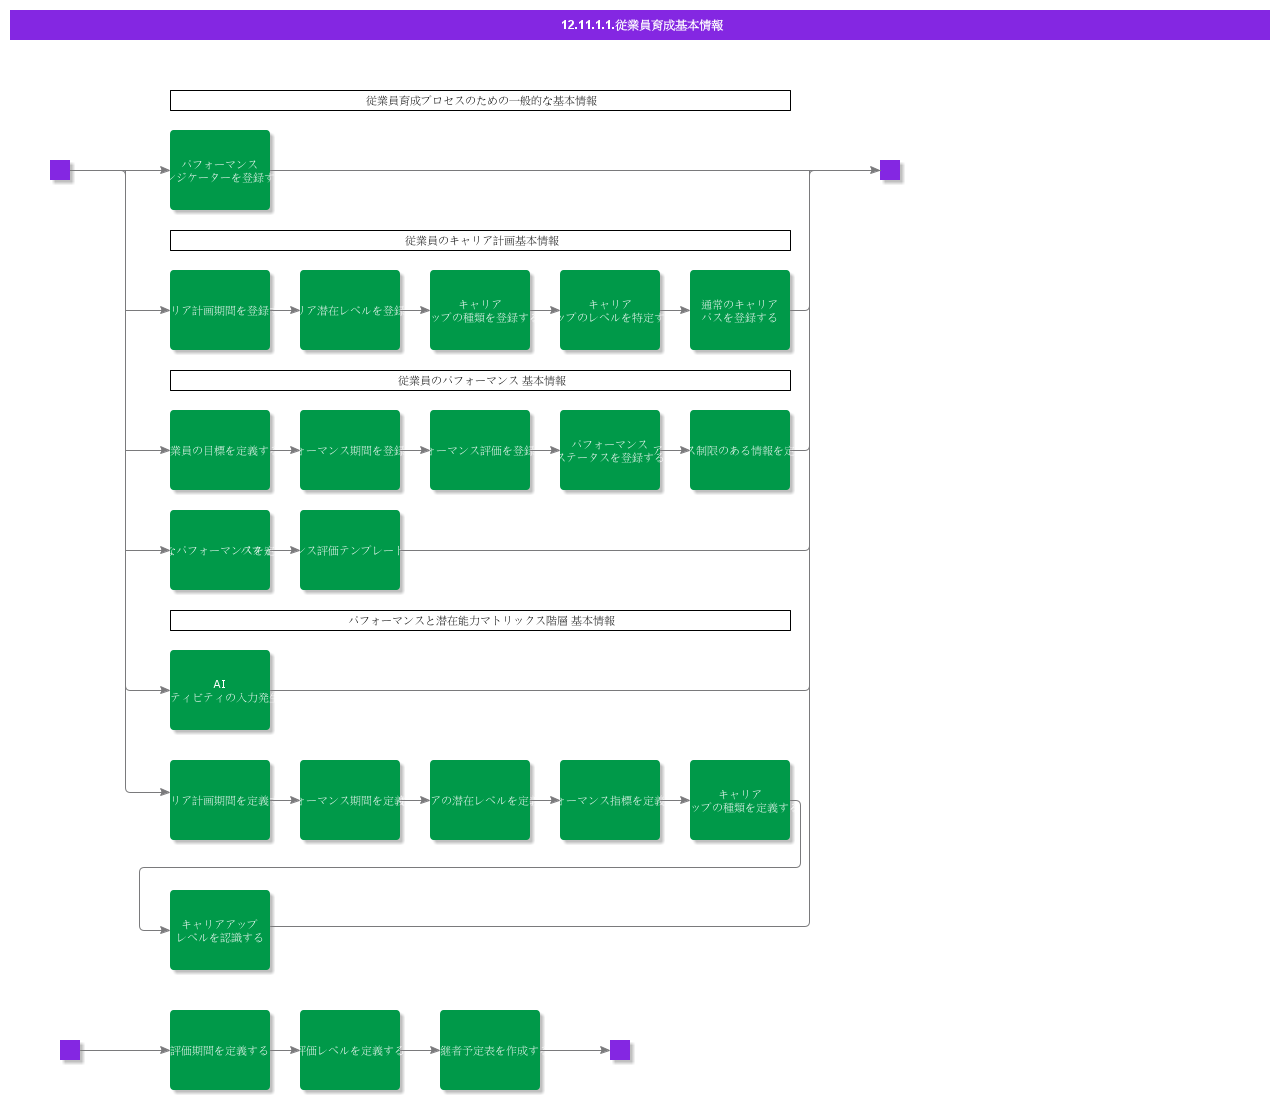This screenshot has height=1100, width=1280.
Task: Click キャリア ップの種類を定義する box
Action: 740,800
